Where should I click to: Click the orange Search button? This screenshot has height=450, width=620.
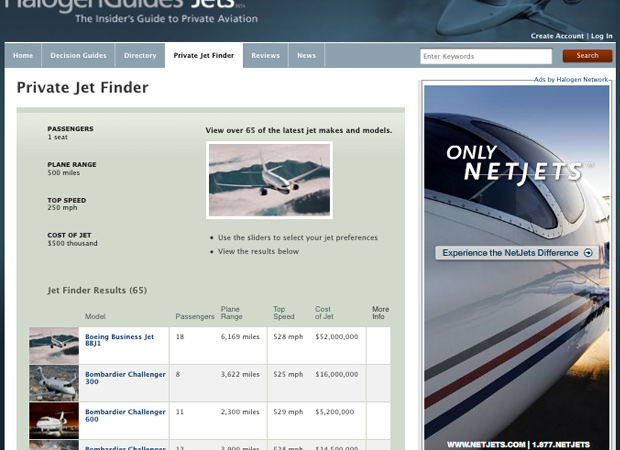(x=587, y=56)
